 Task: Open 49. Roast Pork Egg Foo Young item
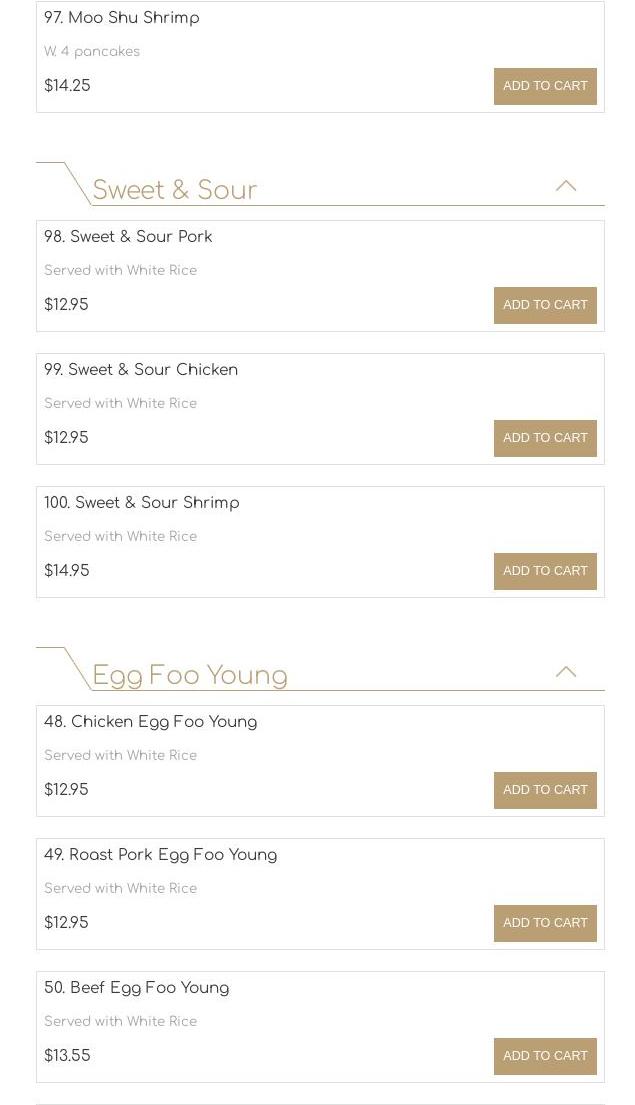pos(160,856)
